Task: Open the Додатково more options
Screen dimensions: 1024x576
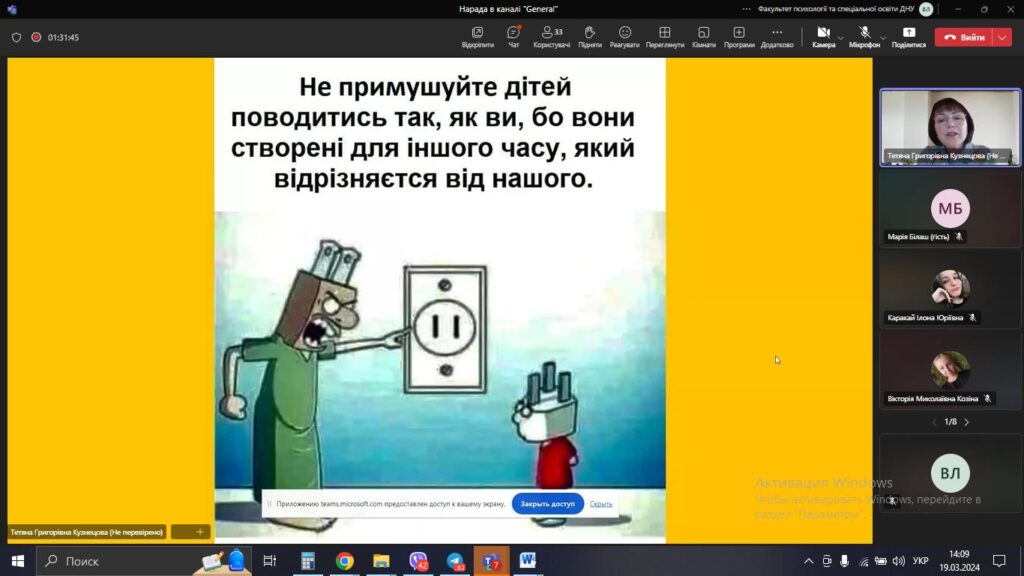Action: [776, 37]
